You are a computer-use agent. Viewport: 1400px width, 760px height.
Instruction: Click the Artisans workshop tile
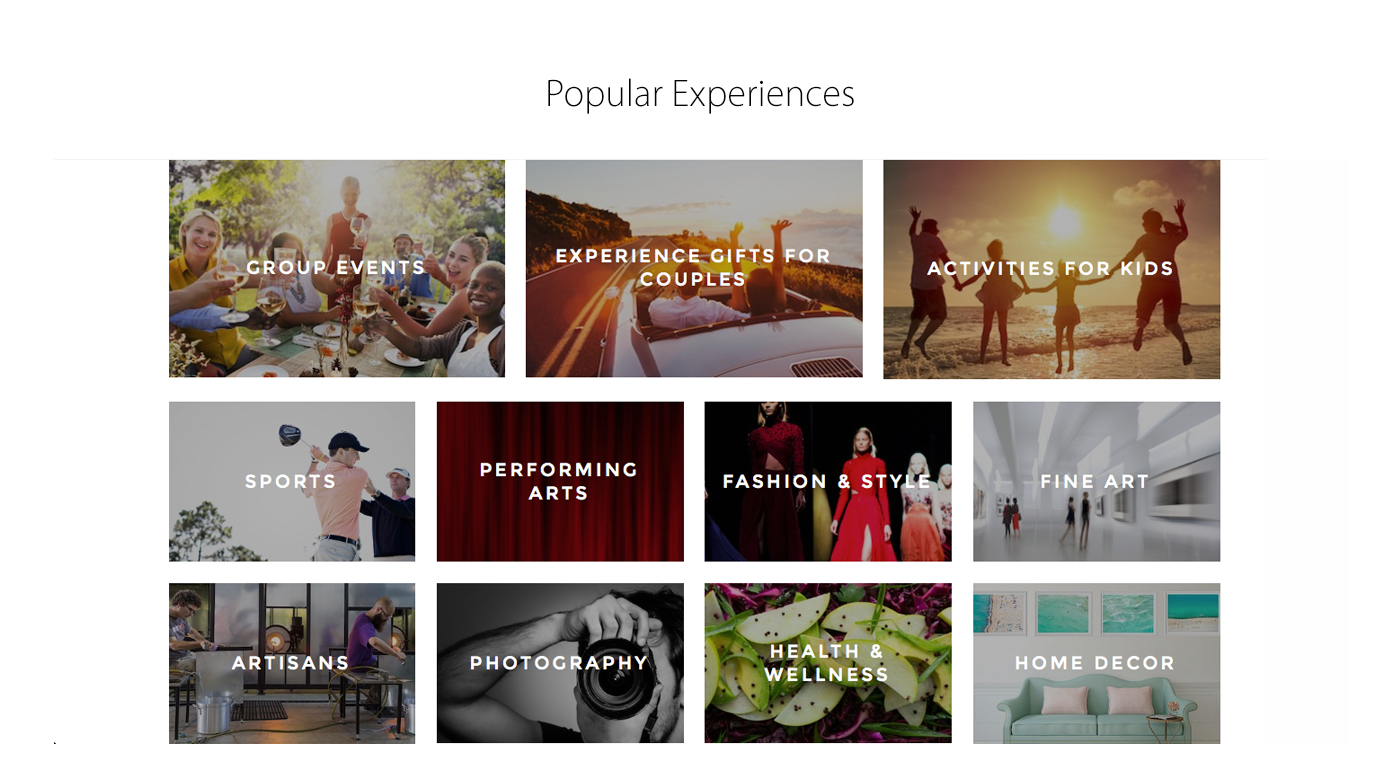[291, 700]
